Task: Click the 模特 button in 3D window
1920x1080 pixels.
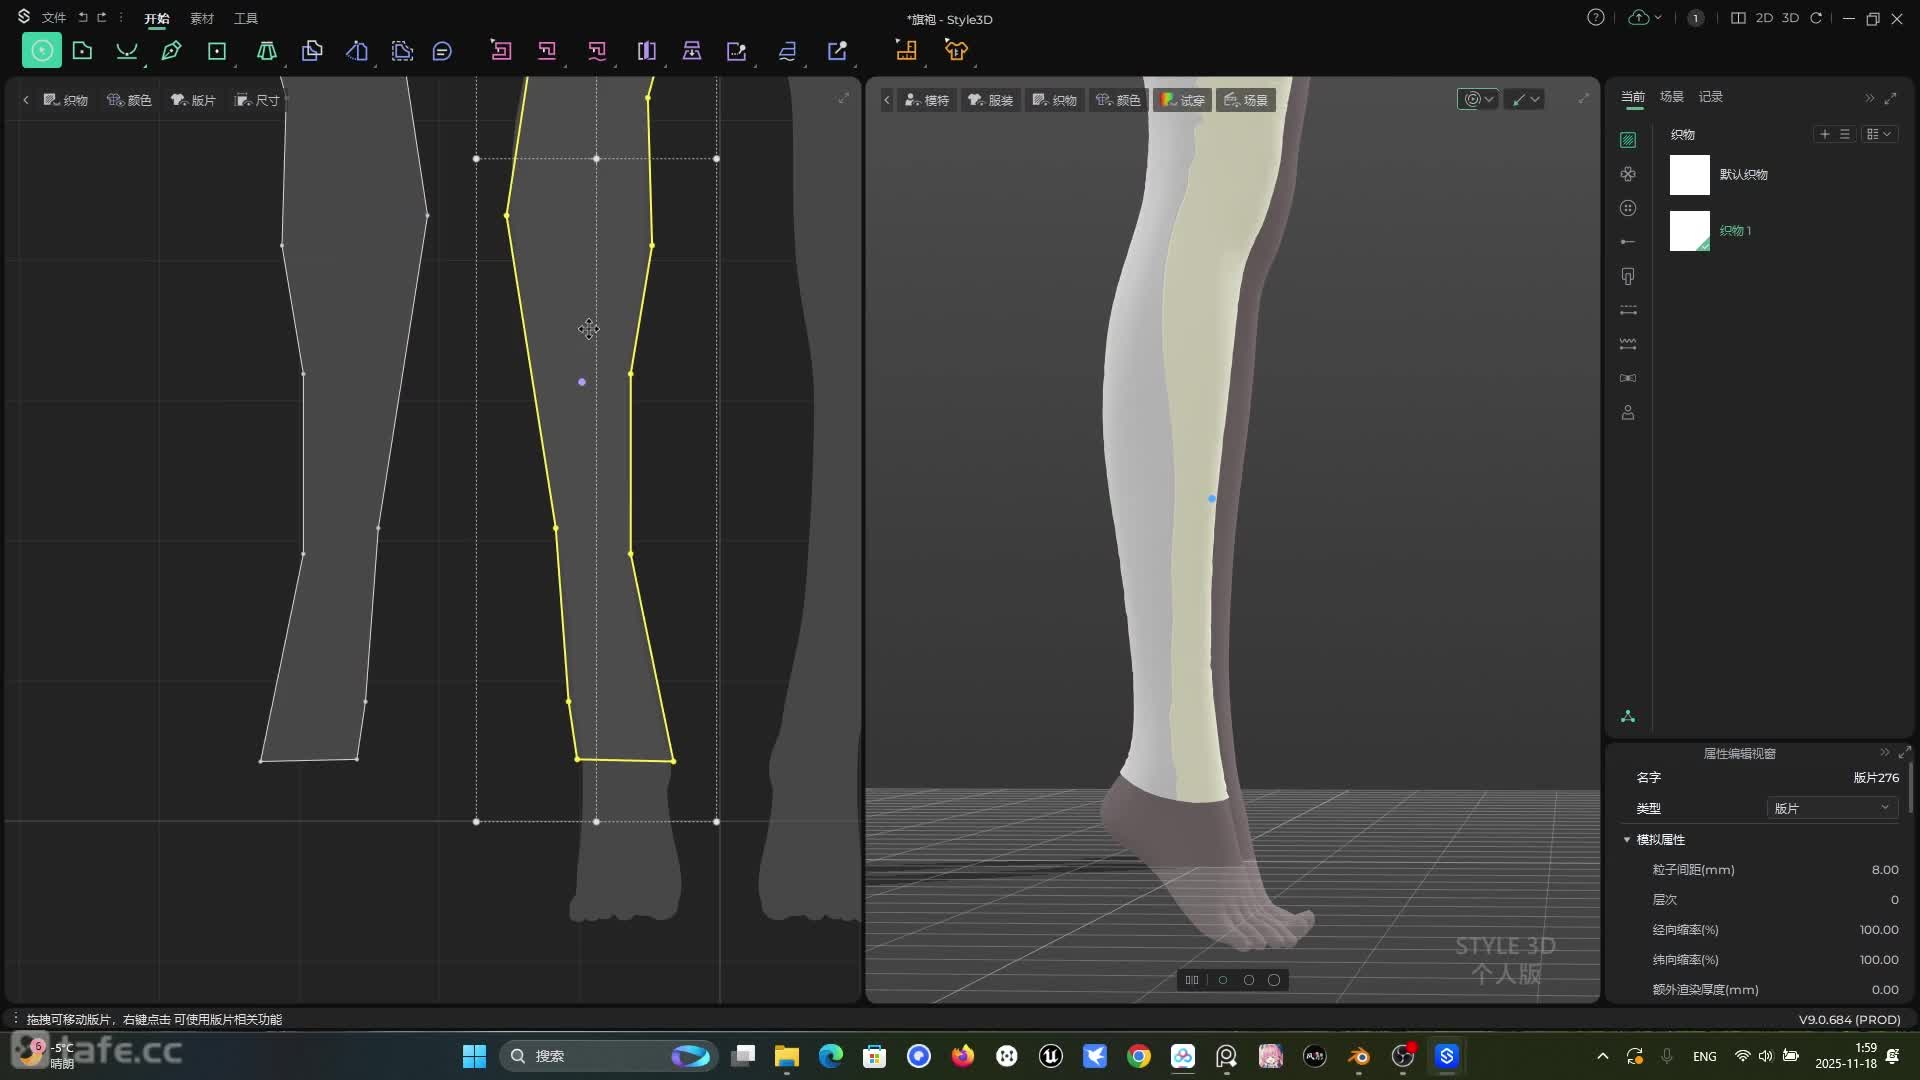Action: point(927,100)
